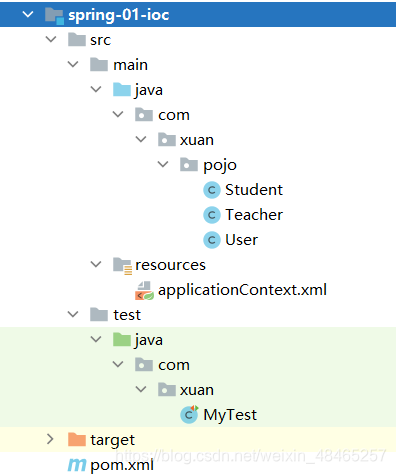This screenshot has width=396, height=474.
Task: Click the applicationContext.xml Spring config icon
Action: tap(144, 290)
